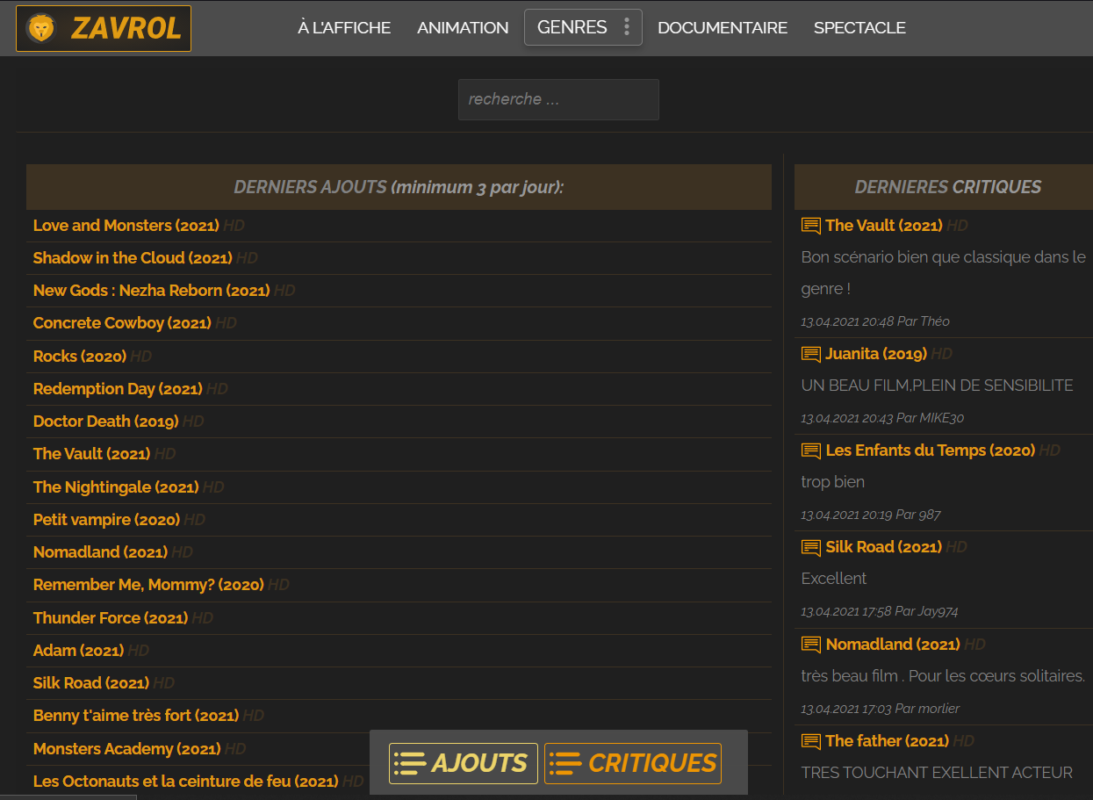Click the 'Excellent' review text
The image size is (1093, 800).
834,578
